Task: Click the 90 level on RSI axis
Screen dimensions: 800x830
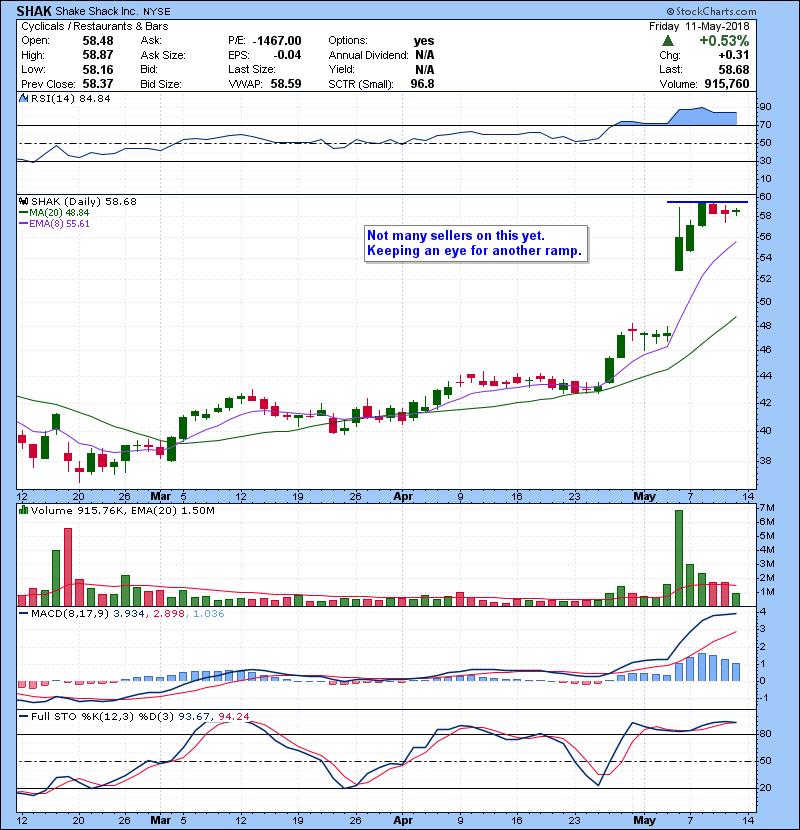Action: [766, 107]
